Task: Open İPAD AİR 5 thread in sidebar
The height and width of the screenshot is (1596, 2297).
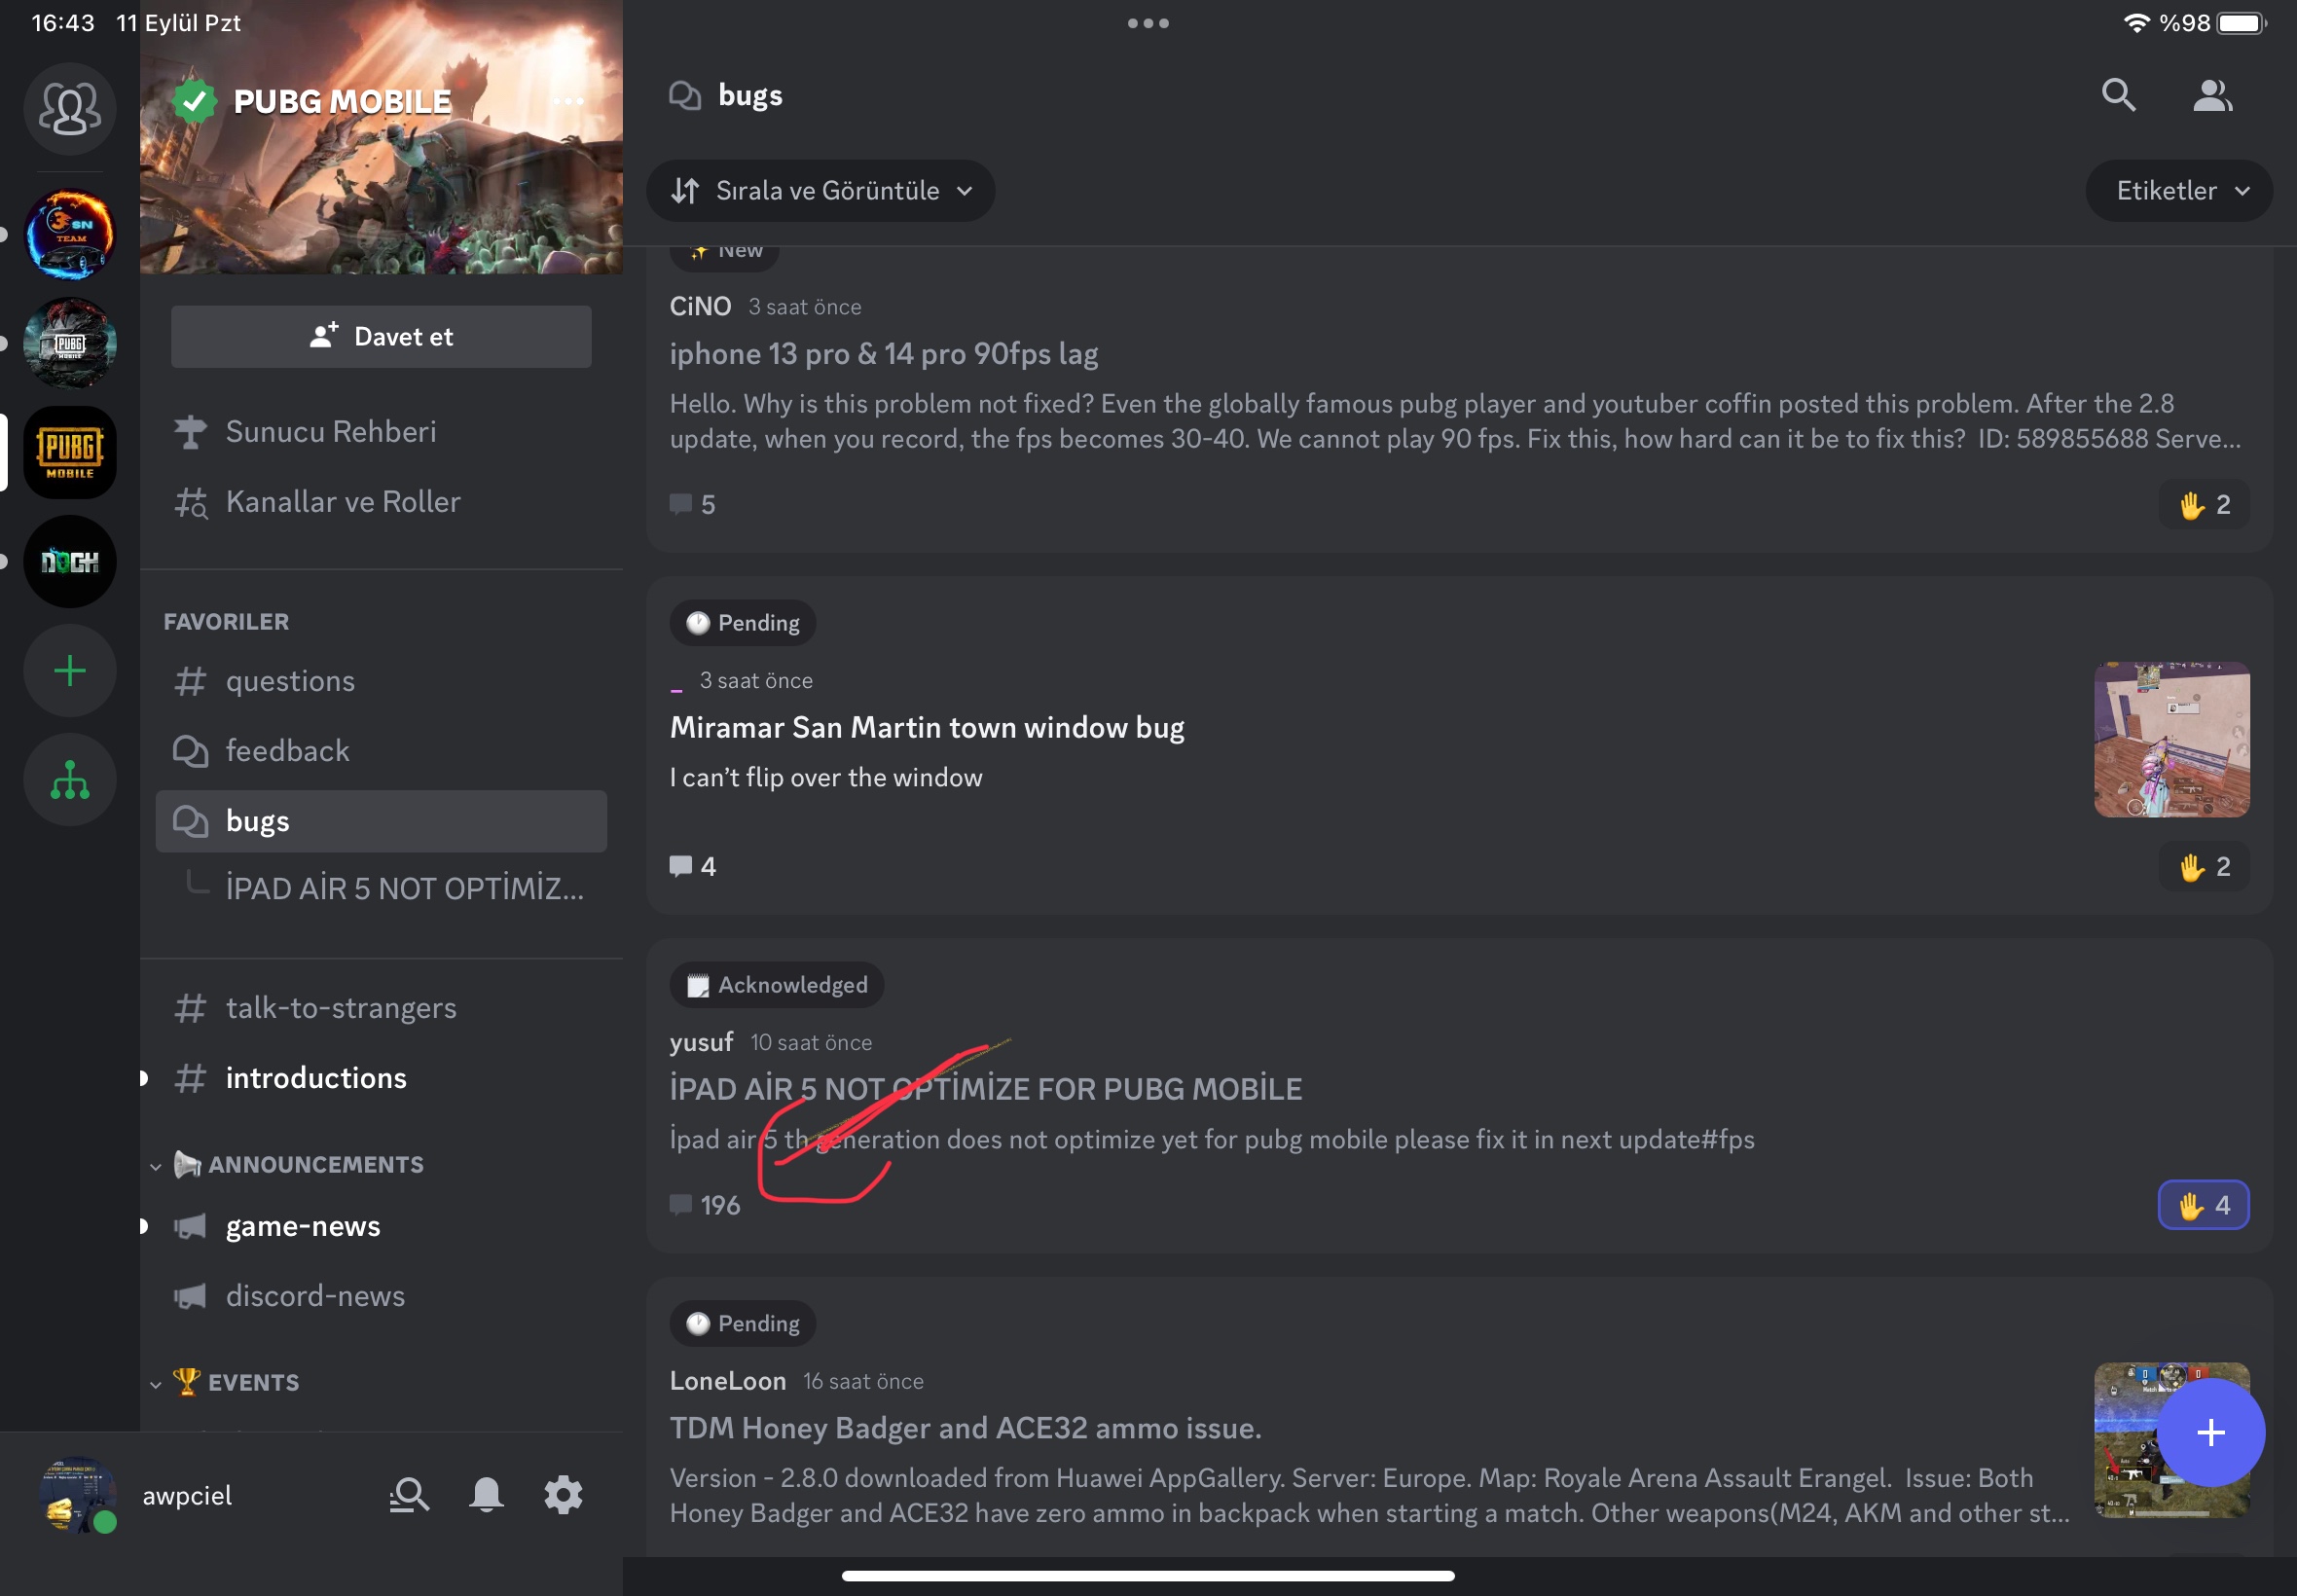Action: (405, 888)
